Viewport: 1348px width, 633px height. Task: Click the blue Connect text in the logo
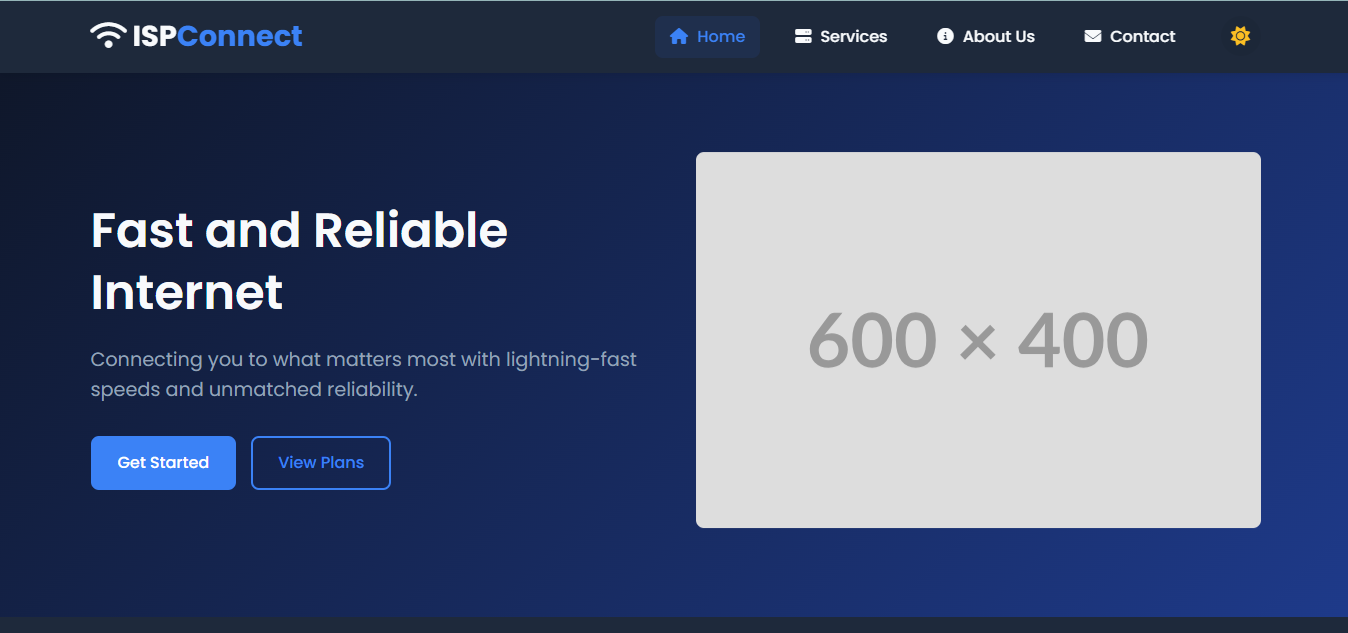point(240,37)
